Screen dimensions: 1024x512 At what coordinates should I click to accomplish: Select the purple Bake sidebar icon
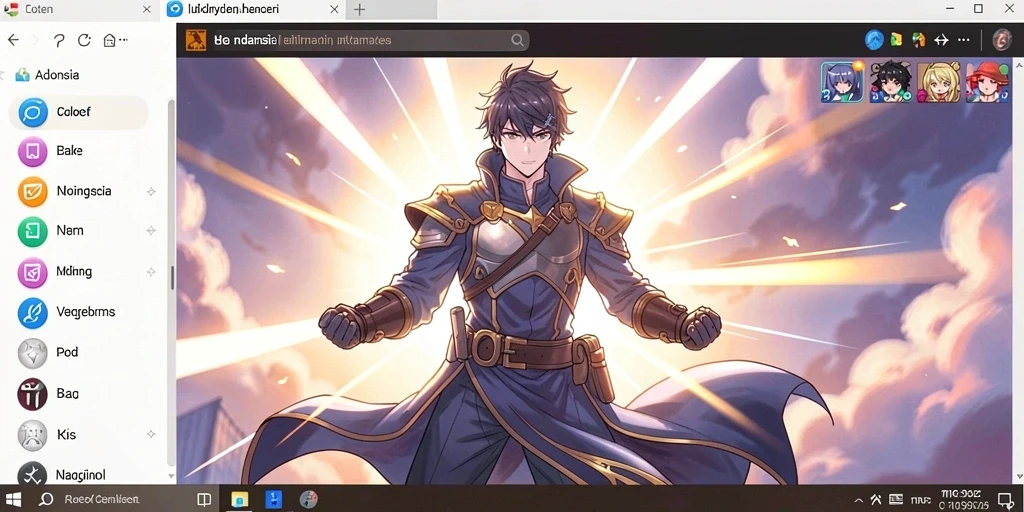(x=33, y=152)
